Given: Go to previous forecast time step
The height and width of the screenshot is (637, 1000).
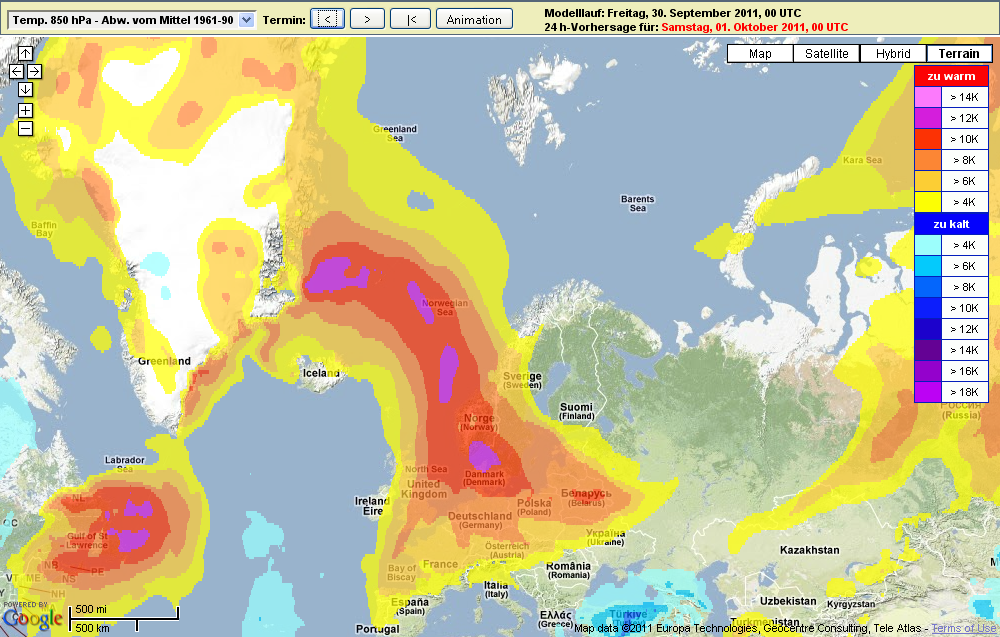Looking at the screenshot, I should pos(327,19).
